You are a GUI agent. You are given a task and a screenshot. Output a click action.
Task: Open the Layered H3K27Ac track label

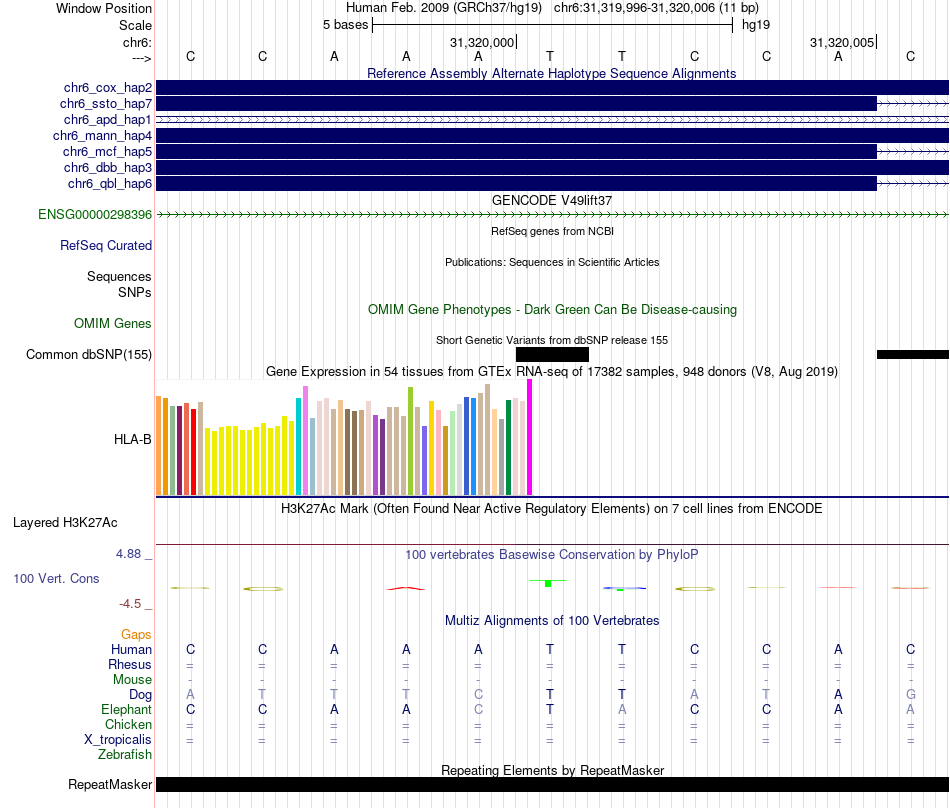coord(65,522)
